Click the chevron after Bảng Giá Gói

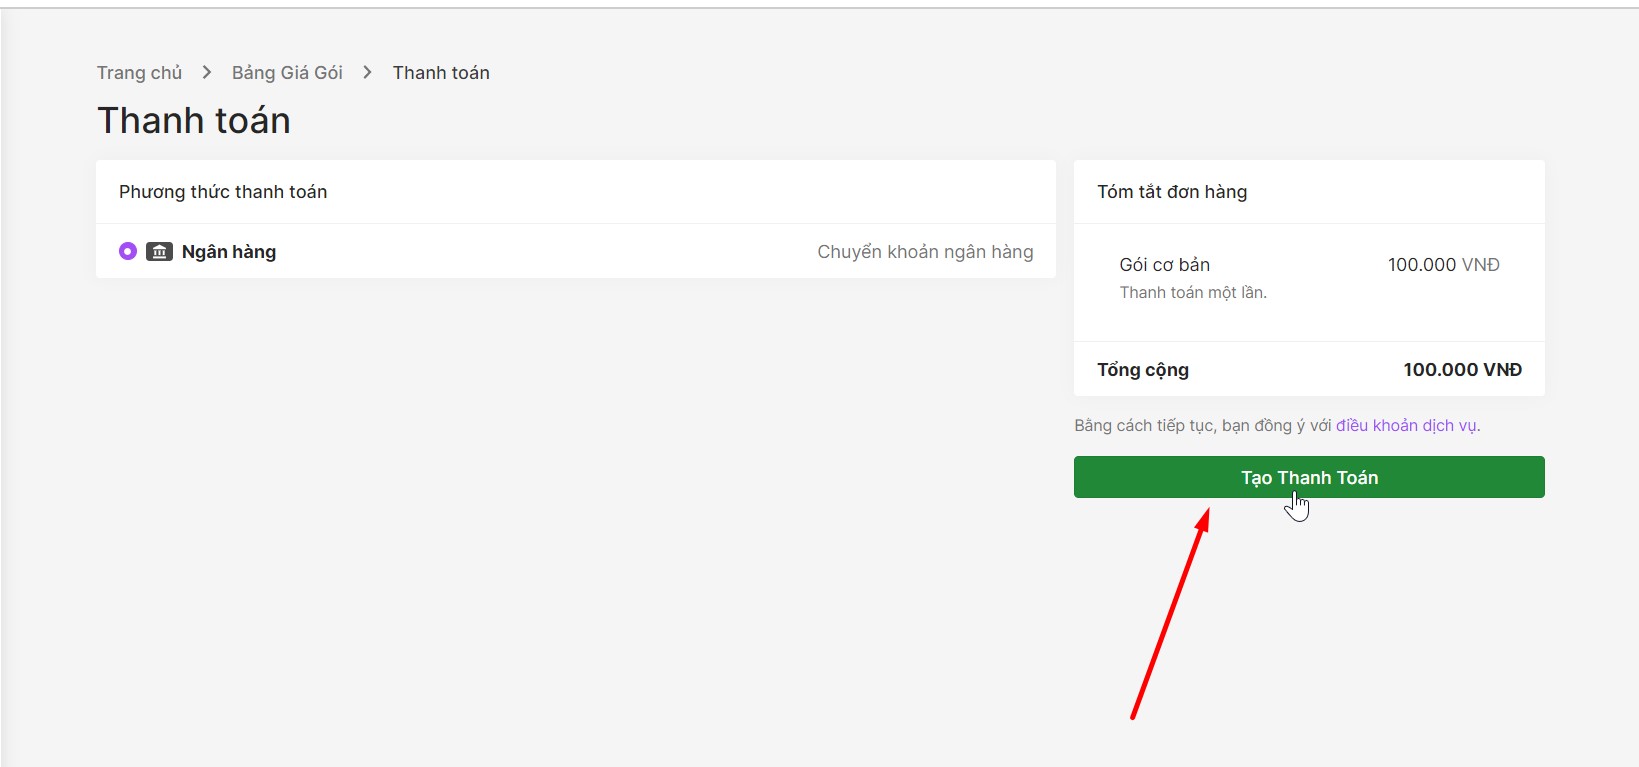pos(367,73)
